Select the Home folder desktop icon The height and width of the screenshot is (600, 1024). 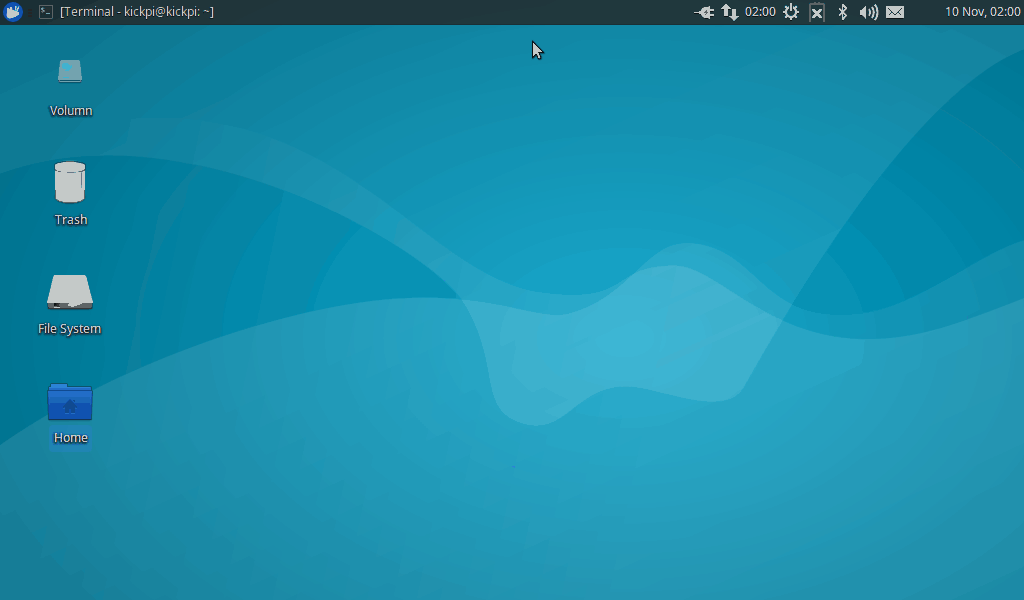click(x=70, y=401)
